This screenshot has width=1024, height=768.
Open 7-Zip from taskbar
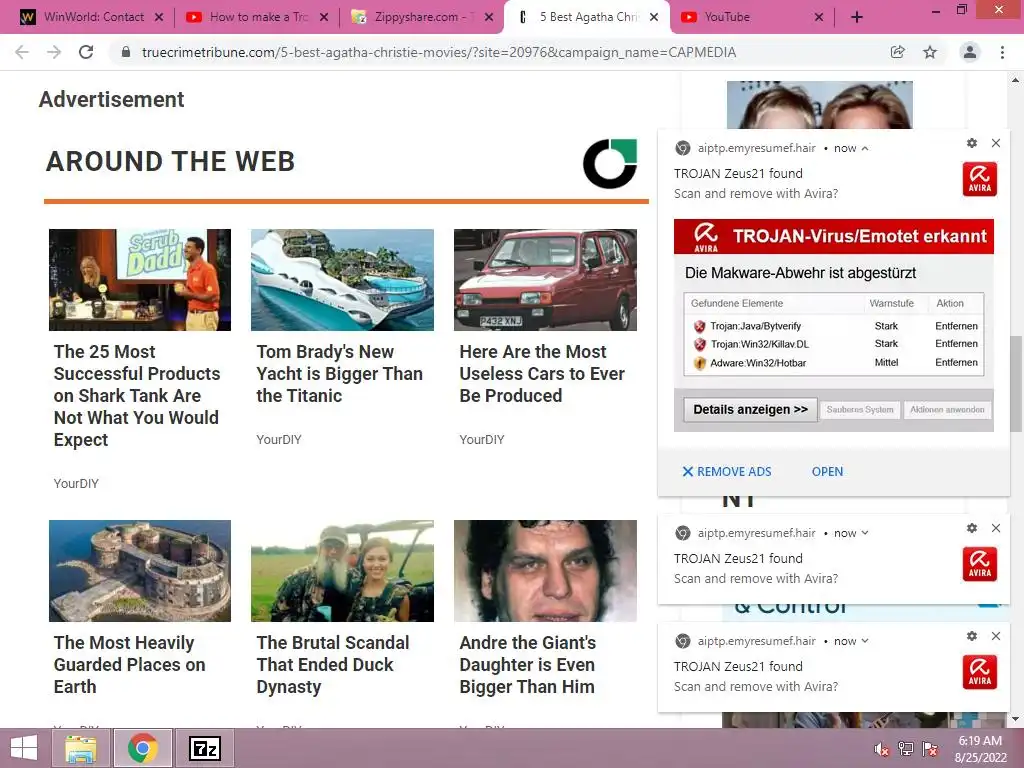tap(205, 748)
